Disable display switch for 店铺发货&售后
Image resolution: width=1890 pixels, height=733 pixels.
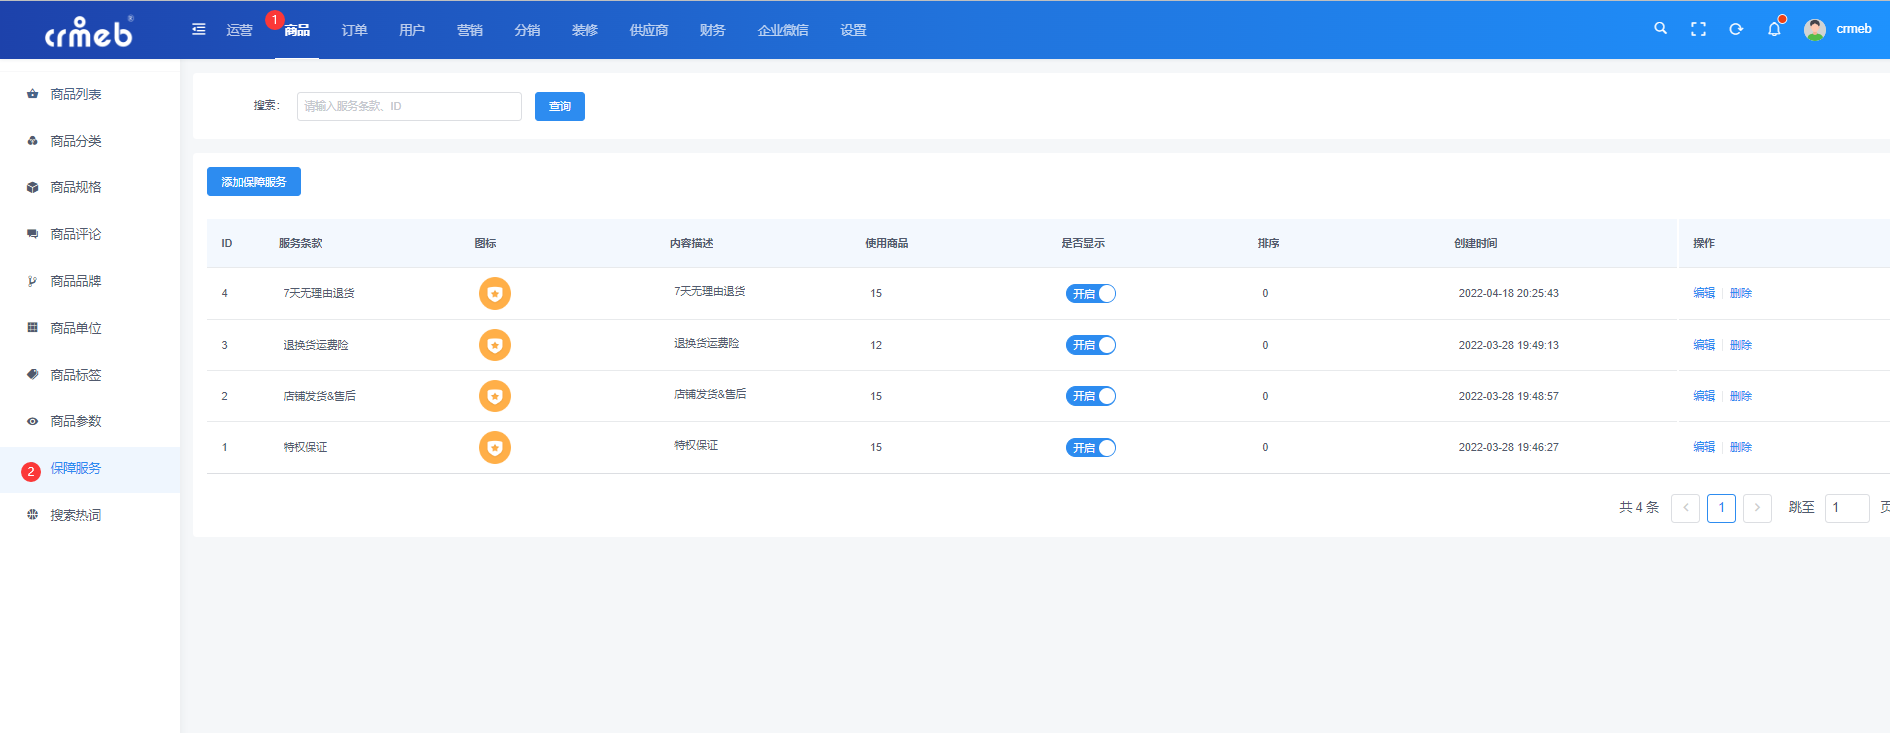click(1090, 396)
